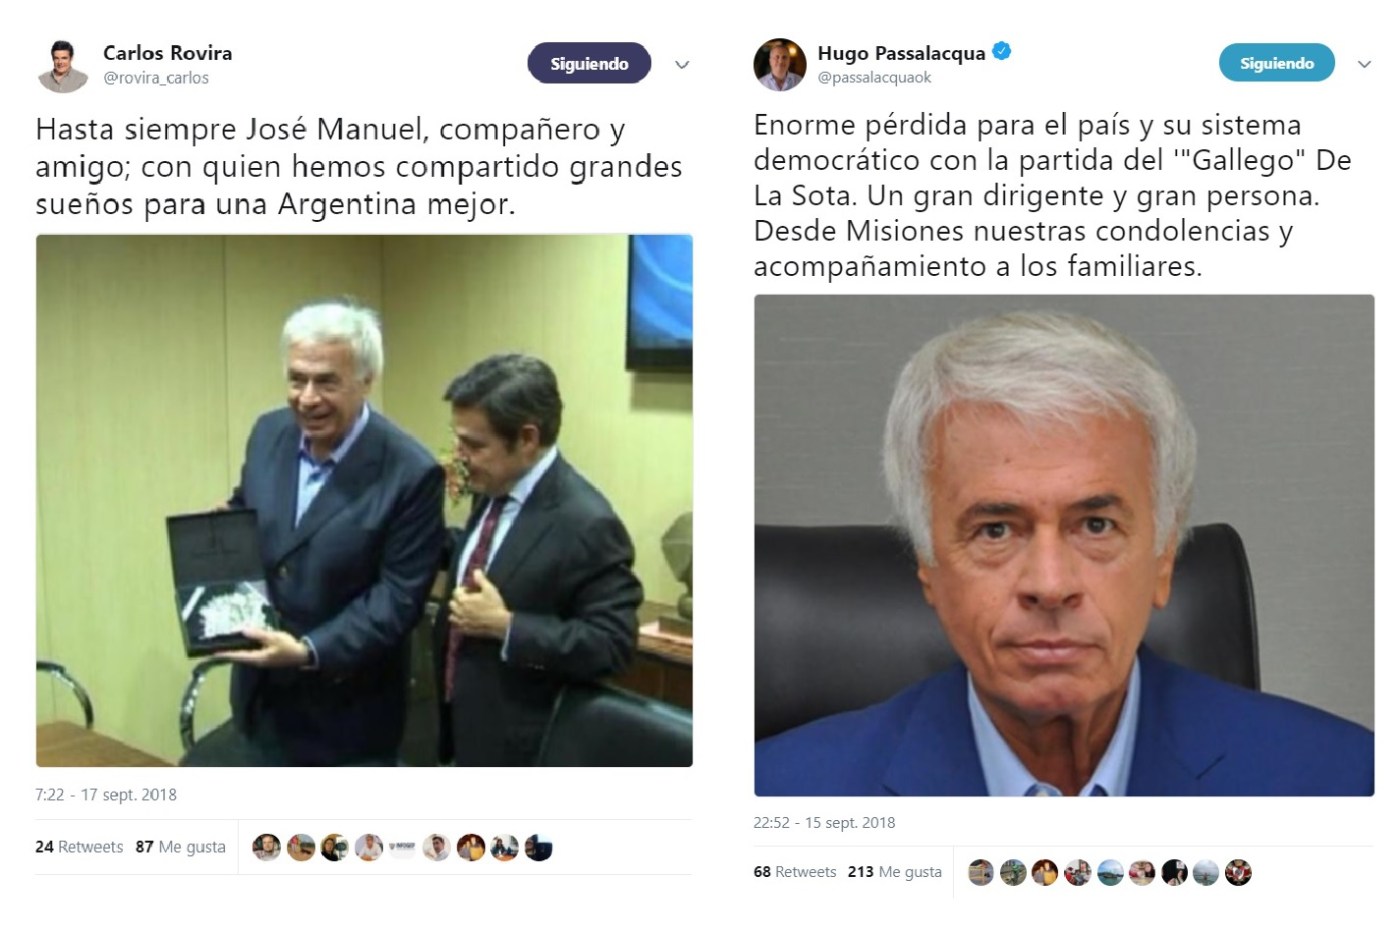
Task: View the 87 Me gusta list
Action: coord(181,847)
